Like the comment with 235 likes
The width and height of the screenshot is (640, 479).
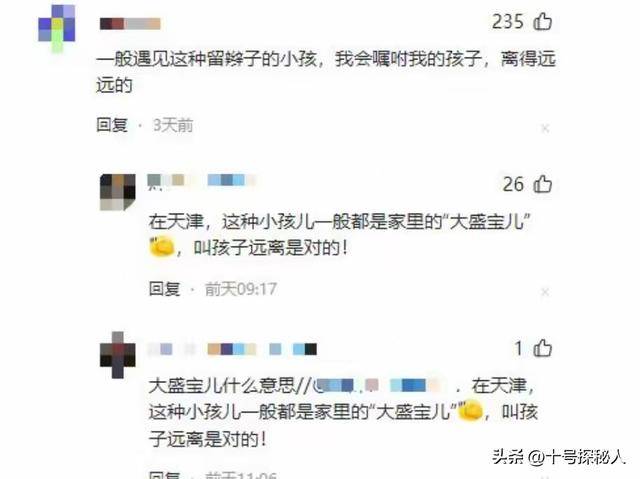[542, 21]
